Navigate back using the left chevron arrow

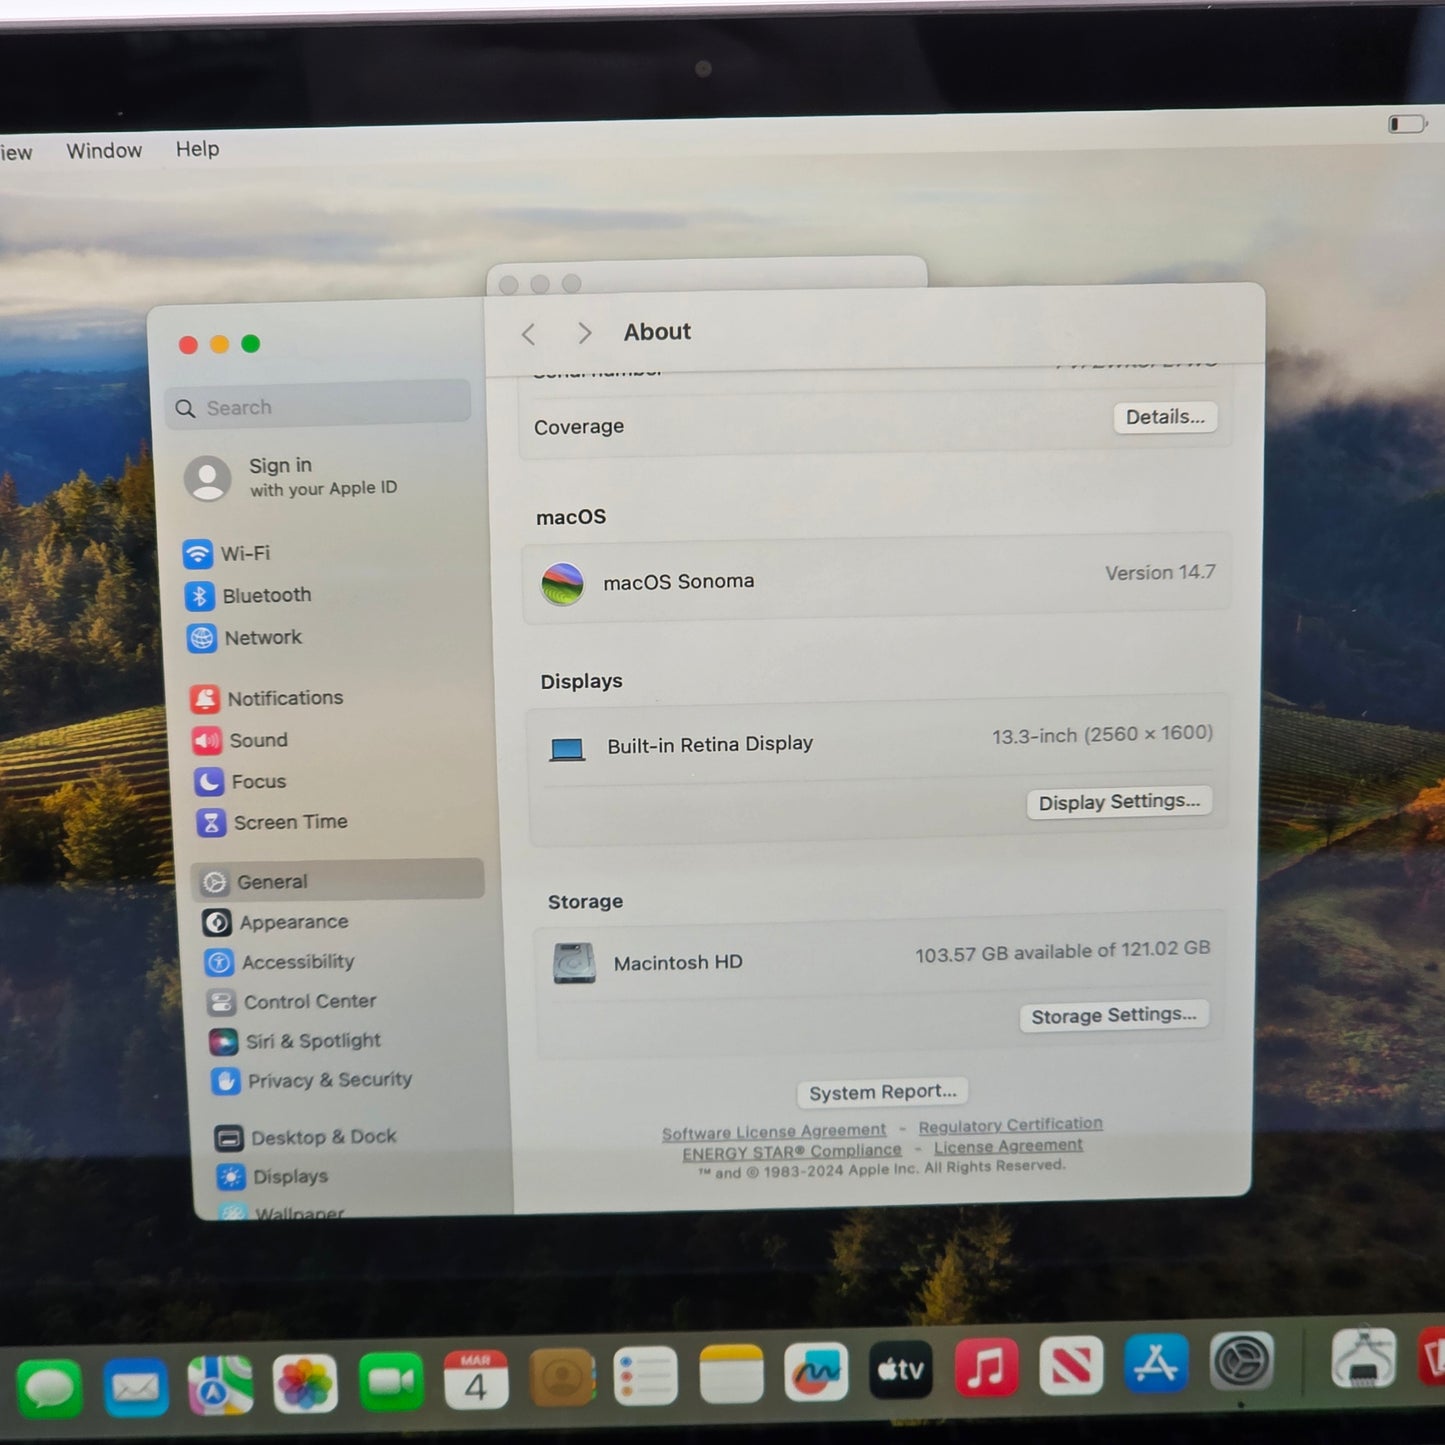tap(528, 333)
